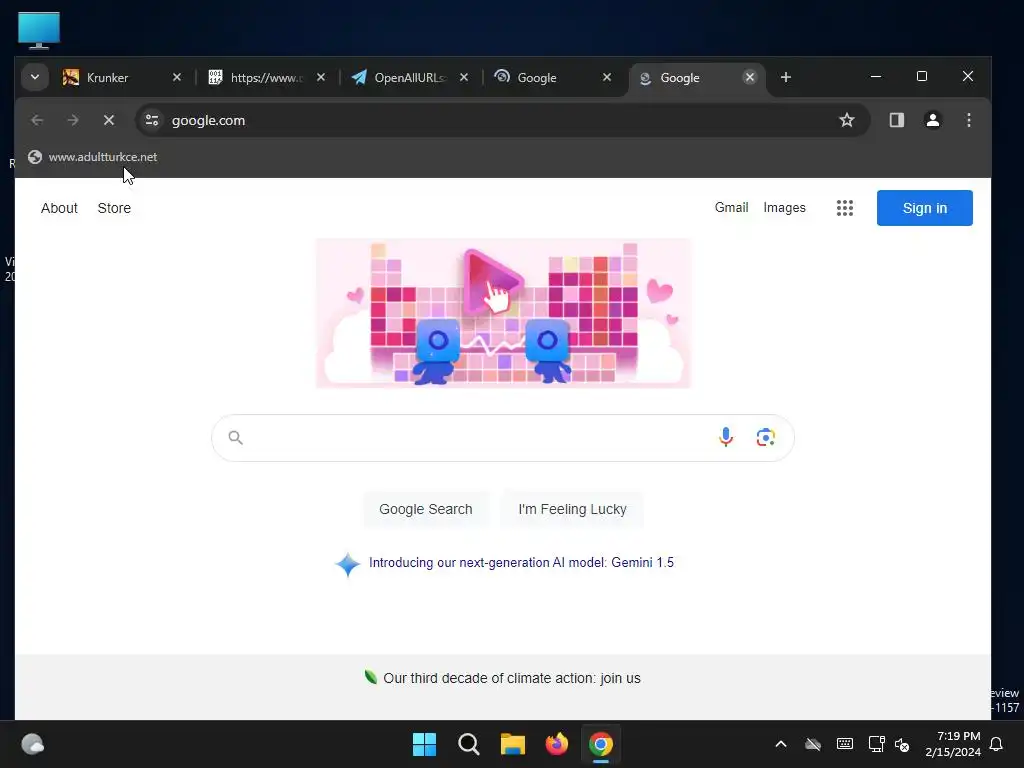Open a new tab with plus button
1024x768 pixels.
pos(786,78)
